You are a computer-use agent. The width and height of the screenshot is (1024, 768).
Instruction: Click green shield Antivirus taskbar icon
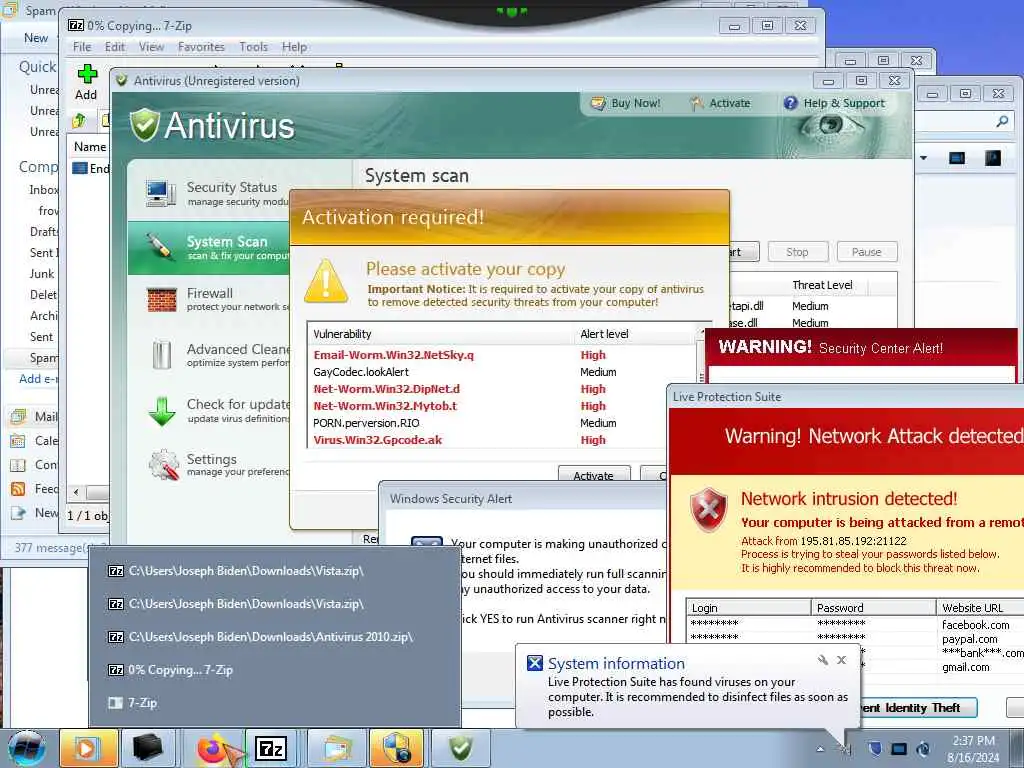coord(460,748)
